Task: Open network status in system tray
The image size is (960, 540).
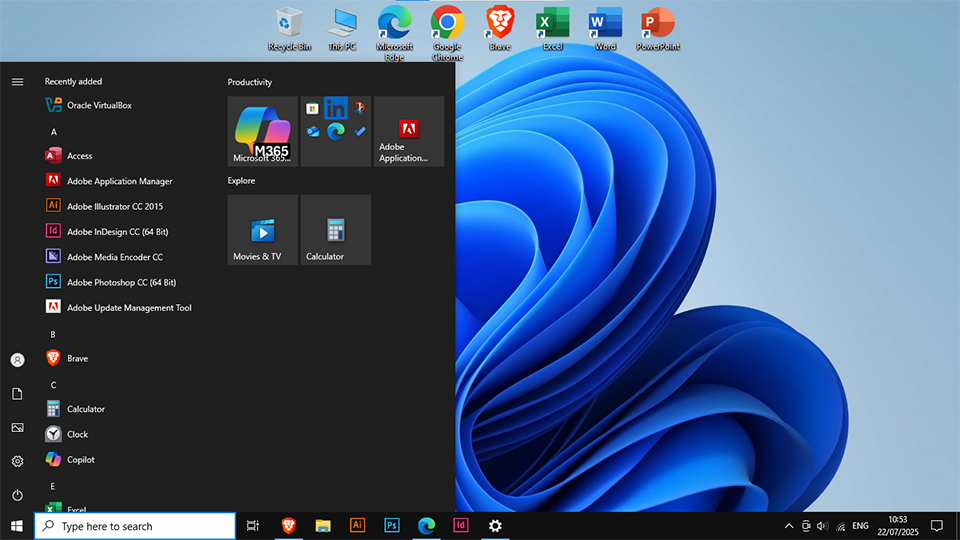Action: 841,526
